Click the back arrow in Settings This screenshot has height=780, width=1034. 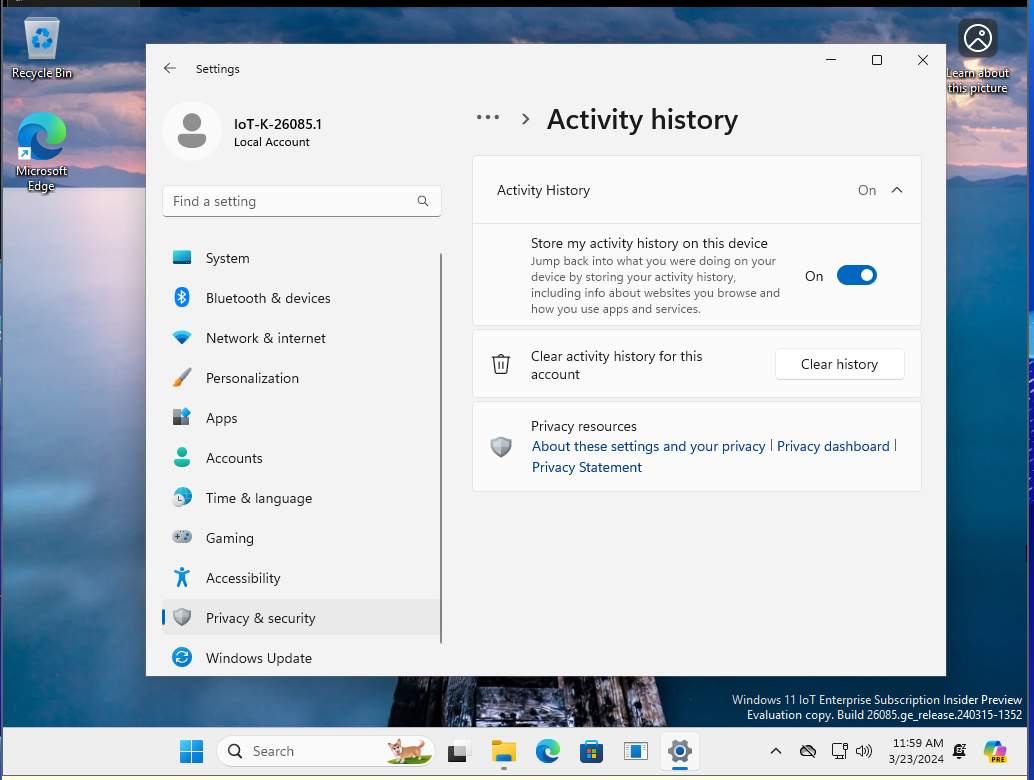(x=169, y=69)
